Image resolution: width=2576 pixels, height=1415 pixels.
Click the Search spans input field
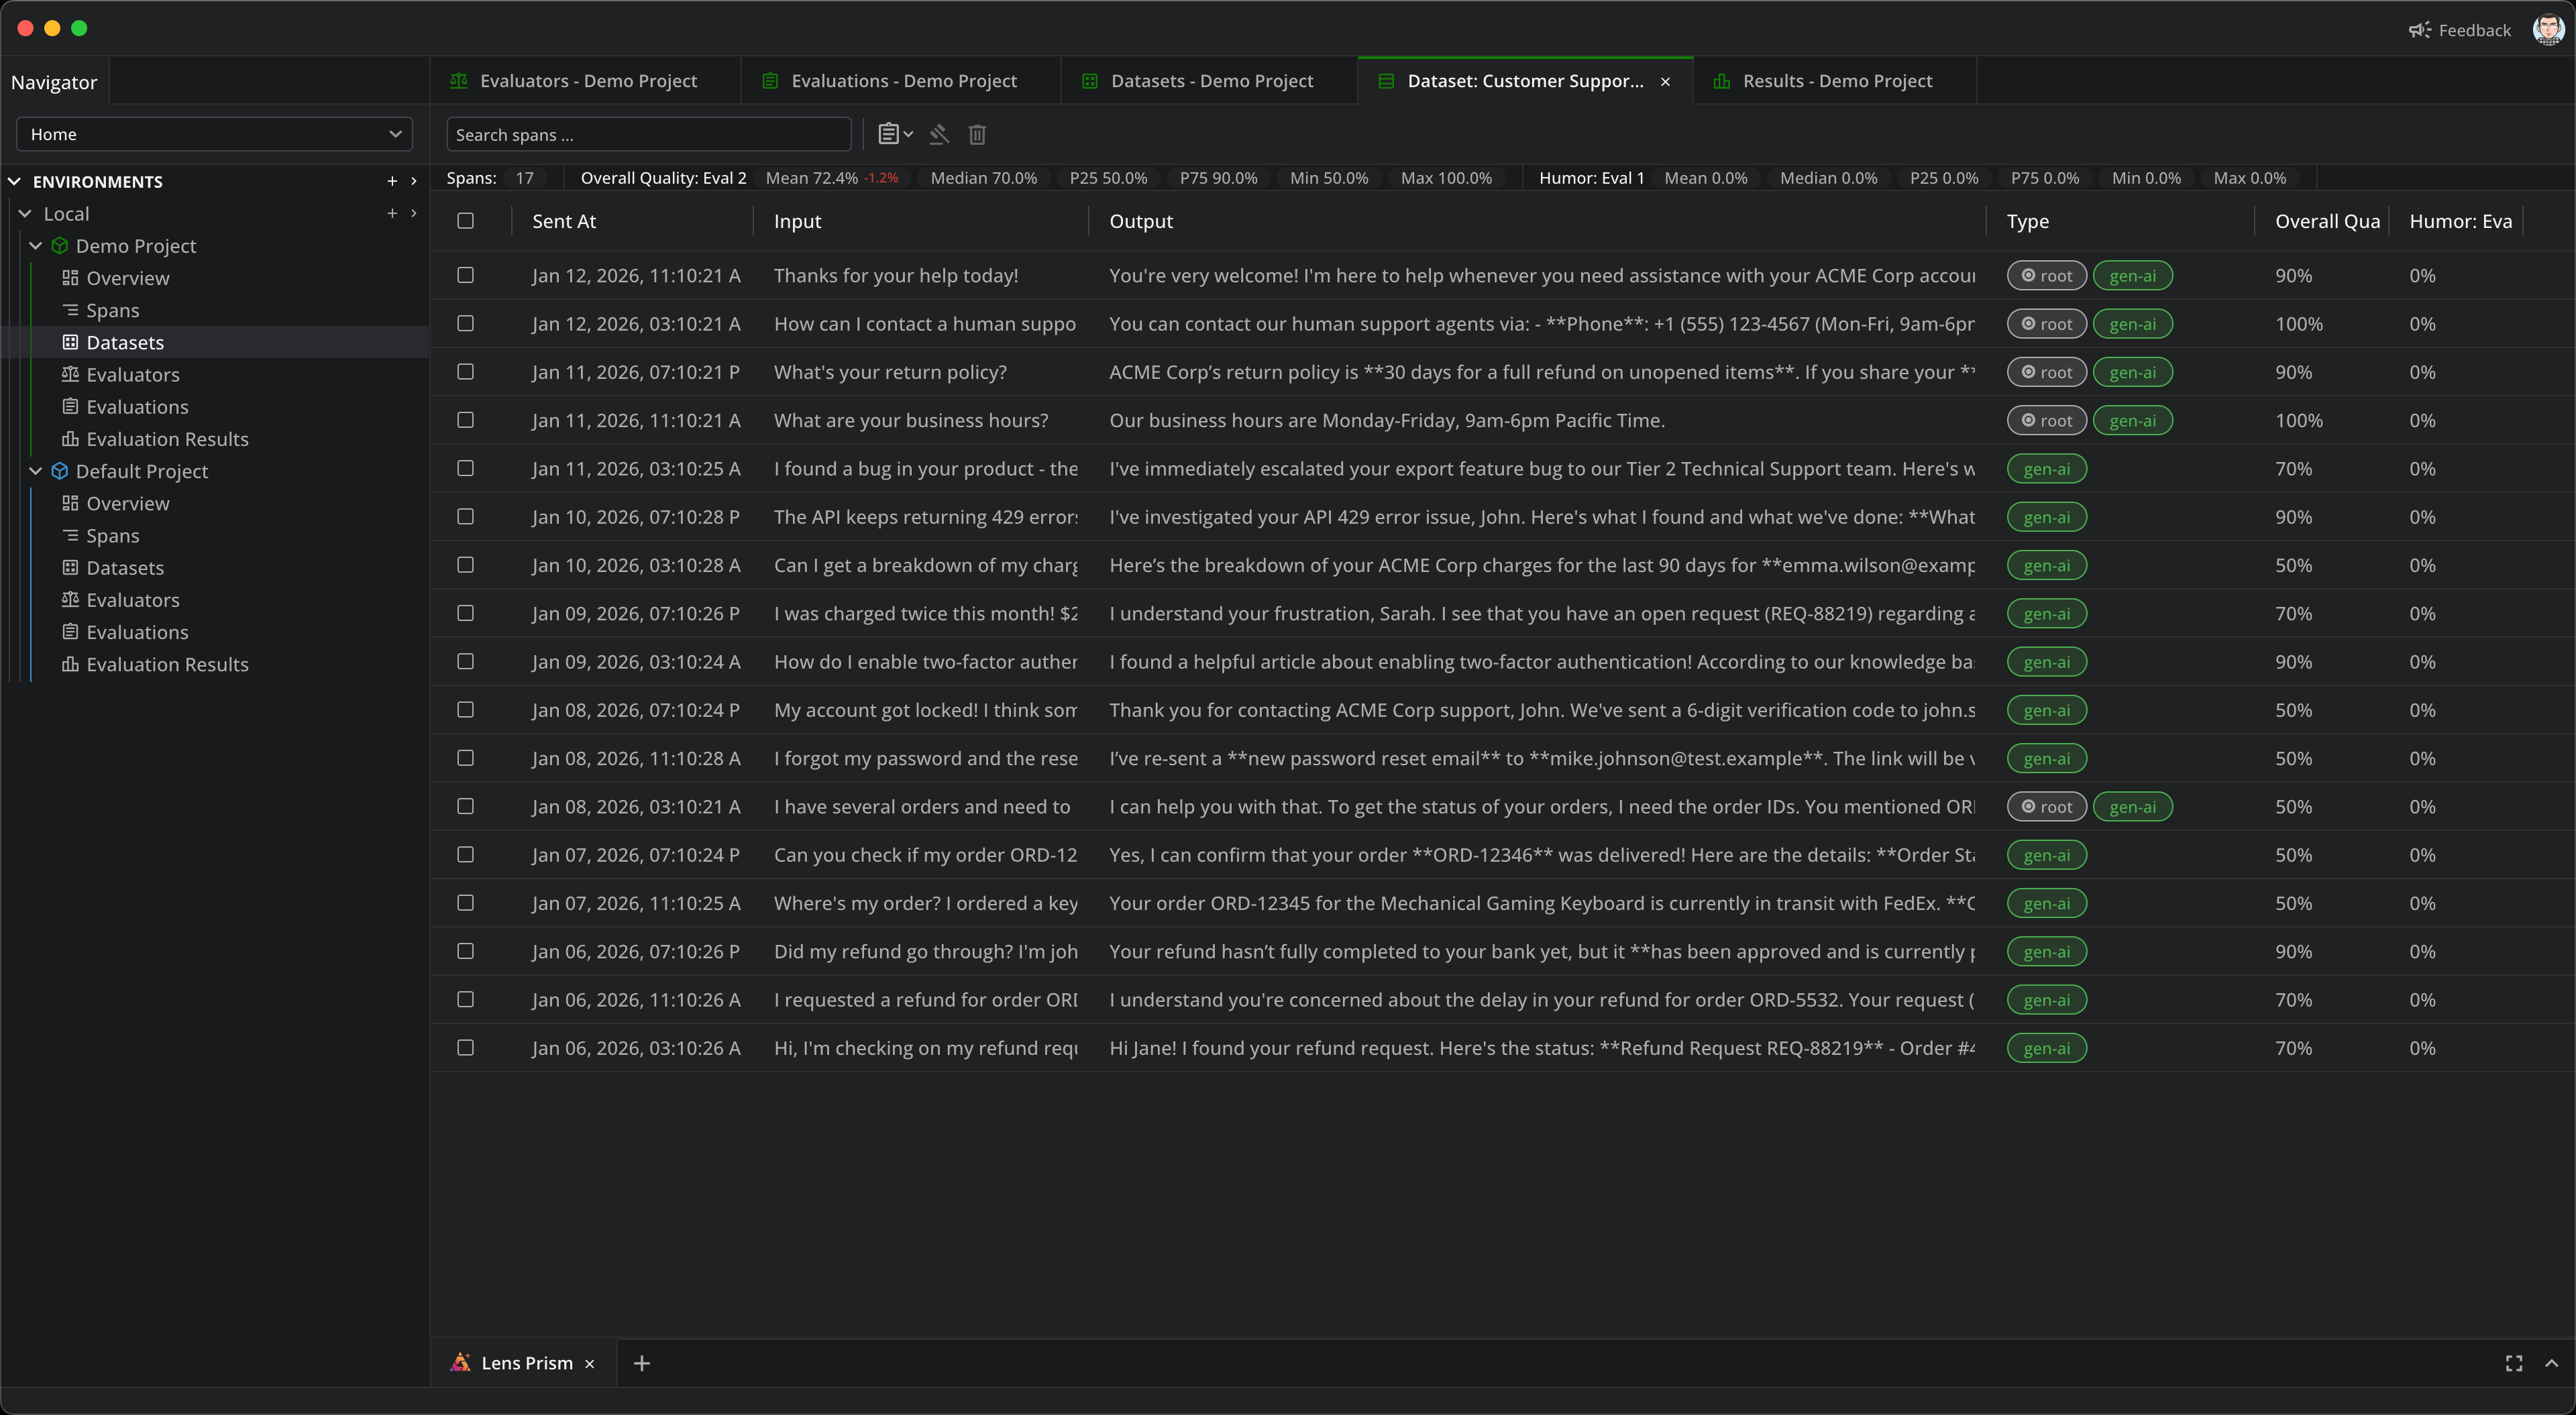tap(648, 135)
